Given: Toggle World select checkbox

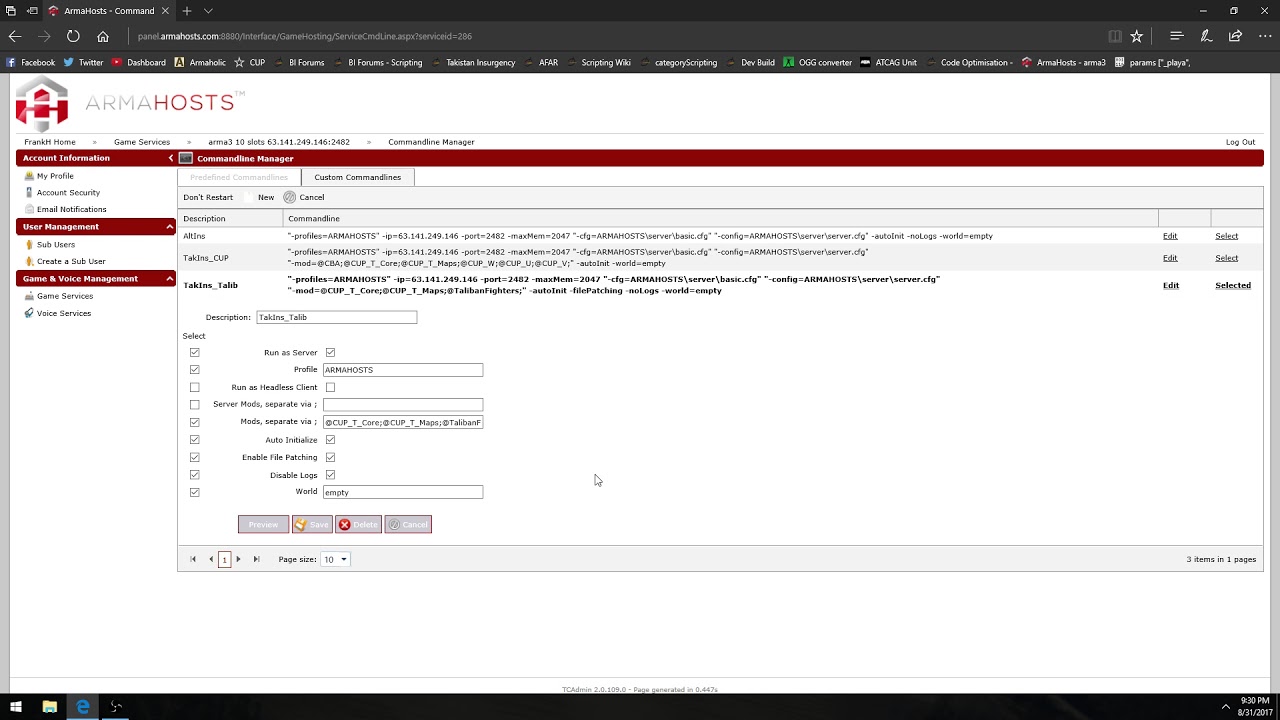Looking at the screenshot, I should tap(195, 492).
